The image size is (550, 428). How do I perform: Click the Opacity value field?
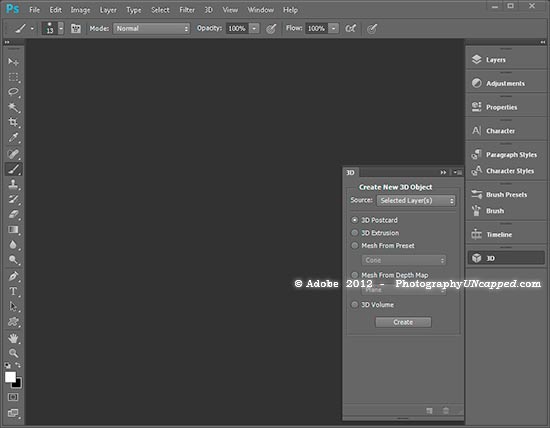pos(237,28)
